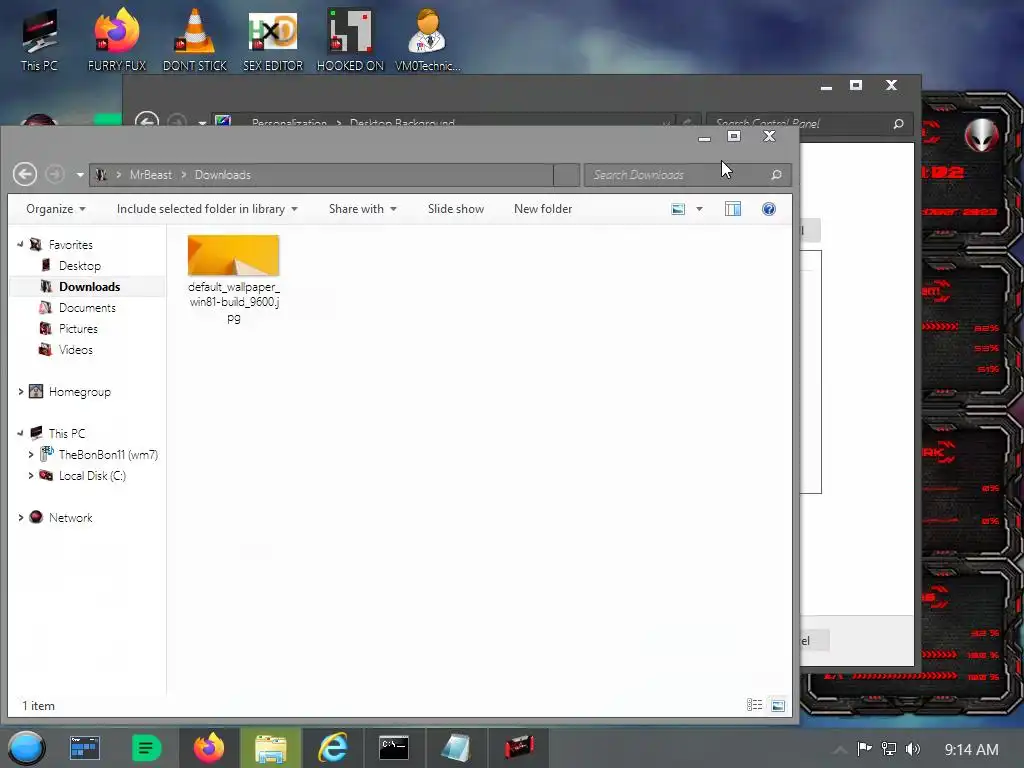Switch to large icons view in status bar
The width and height of the screenshot is (1024, 768).
778,705
